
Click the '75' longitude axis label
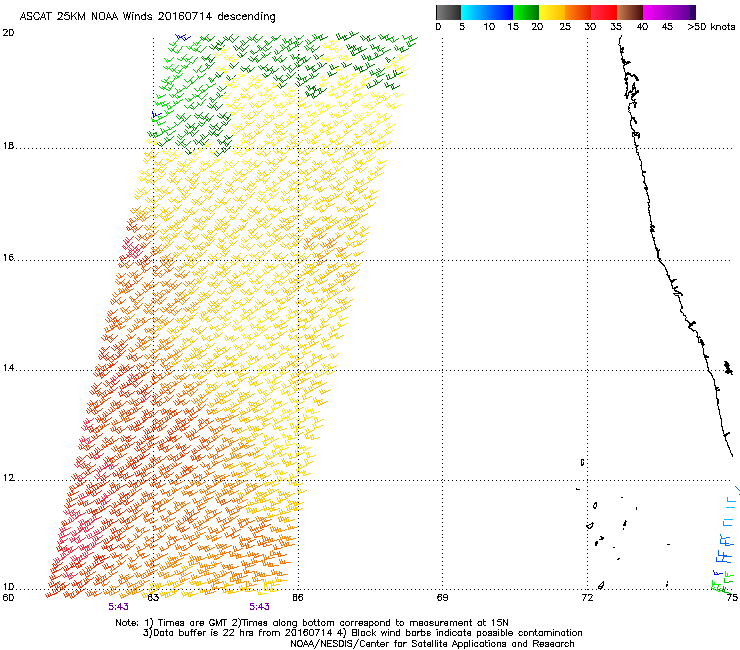coord(732,598)
